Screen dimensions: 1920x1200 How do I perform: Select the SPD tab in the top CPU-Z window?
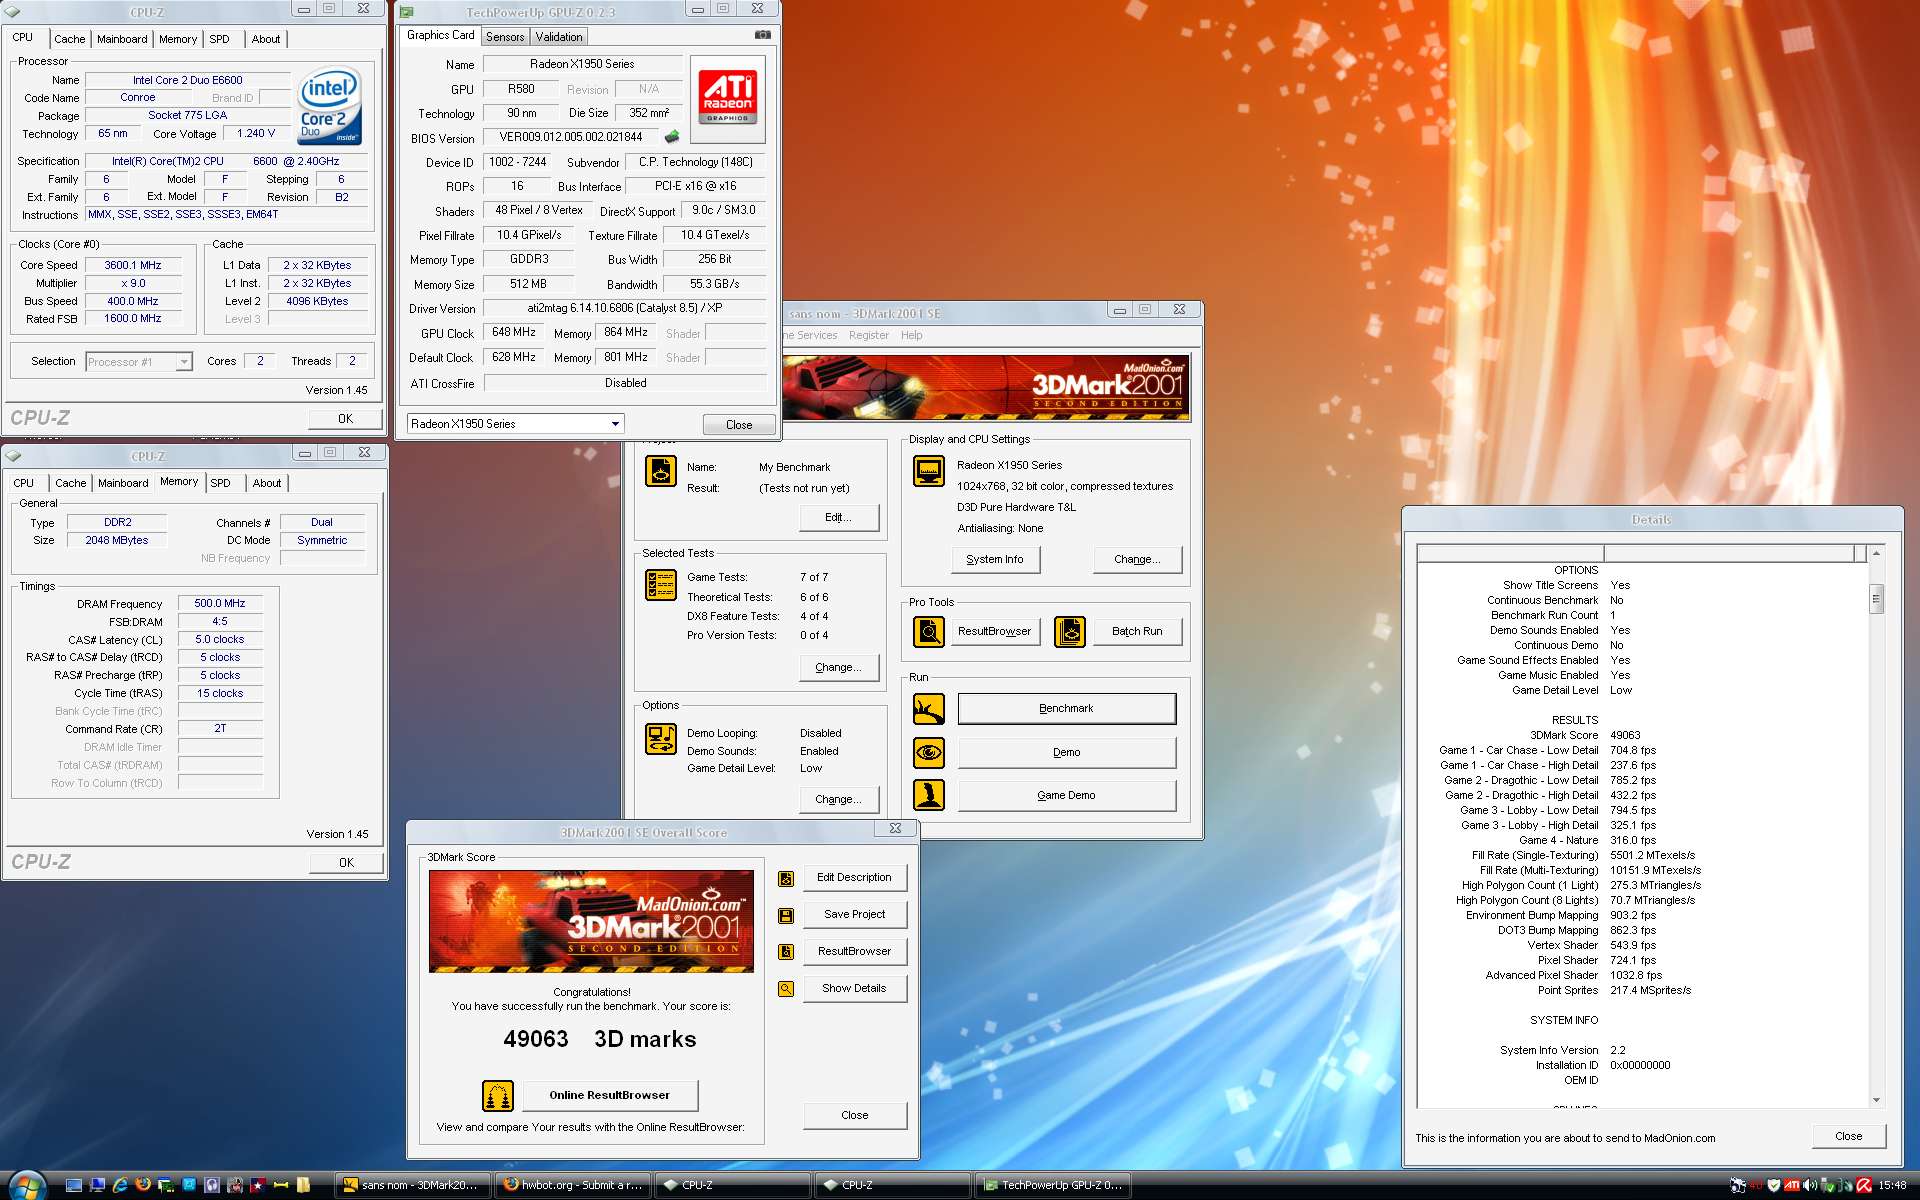[x=220, y=39]
